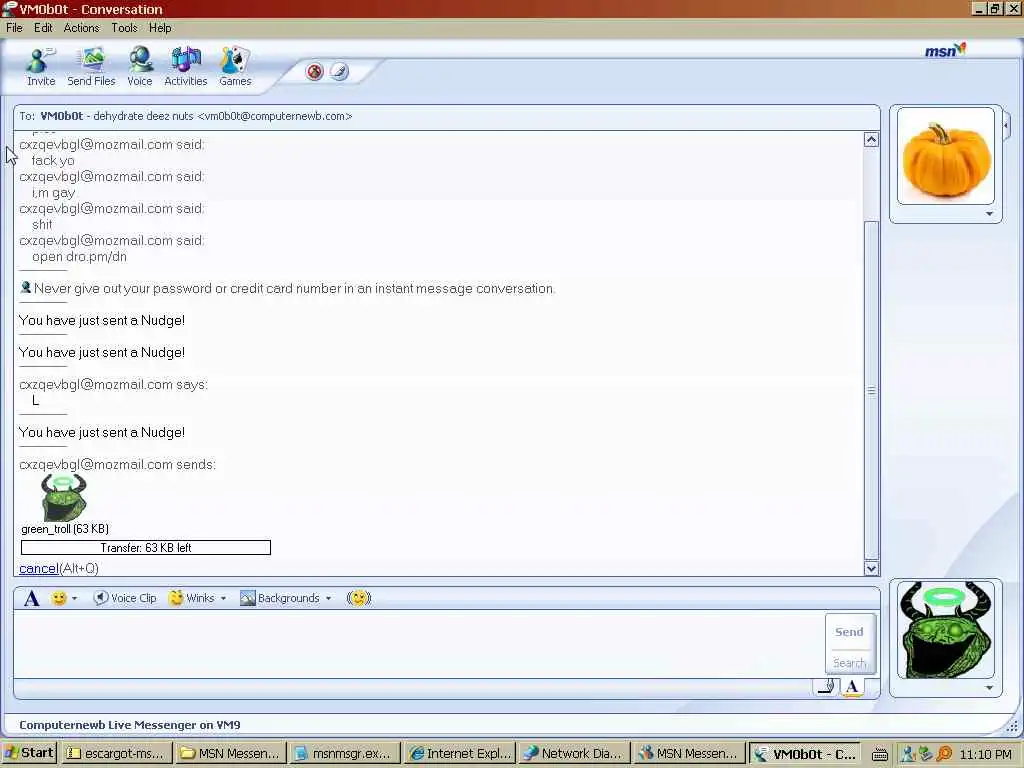Open the Actions menu
The height and width of the screenshot is (768, 1024).
tap(81, 27)
